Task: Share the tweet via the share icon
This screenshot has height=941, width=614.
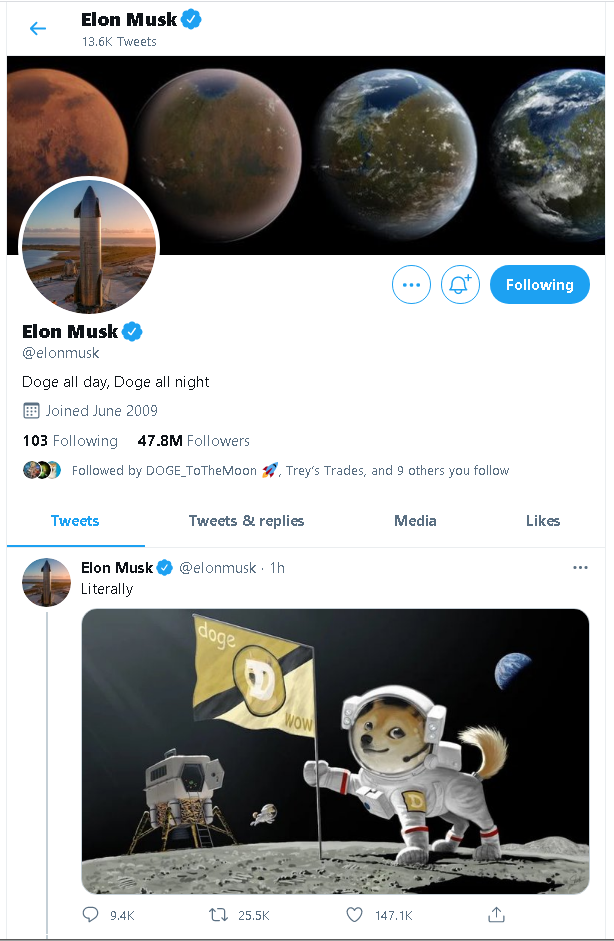Action: pyautogui.click(x=496, y=914)
